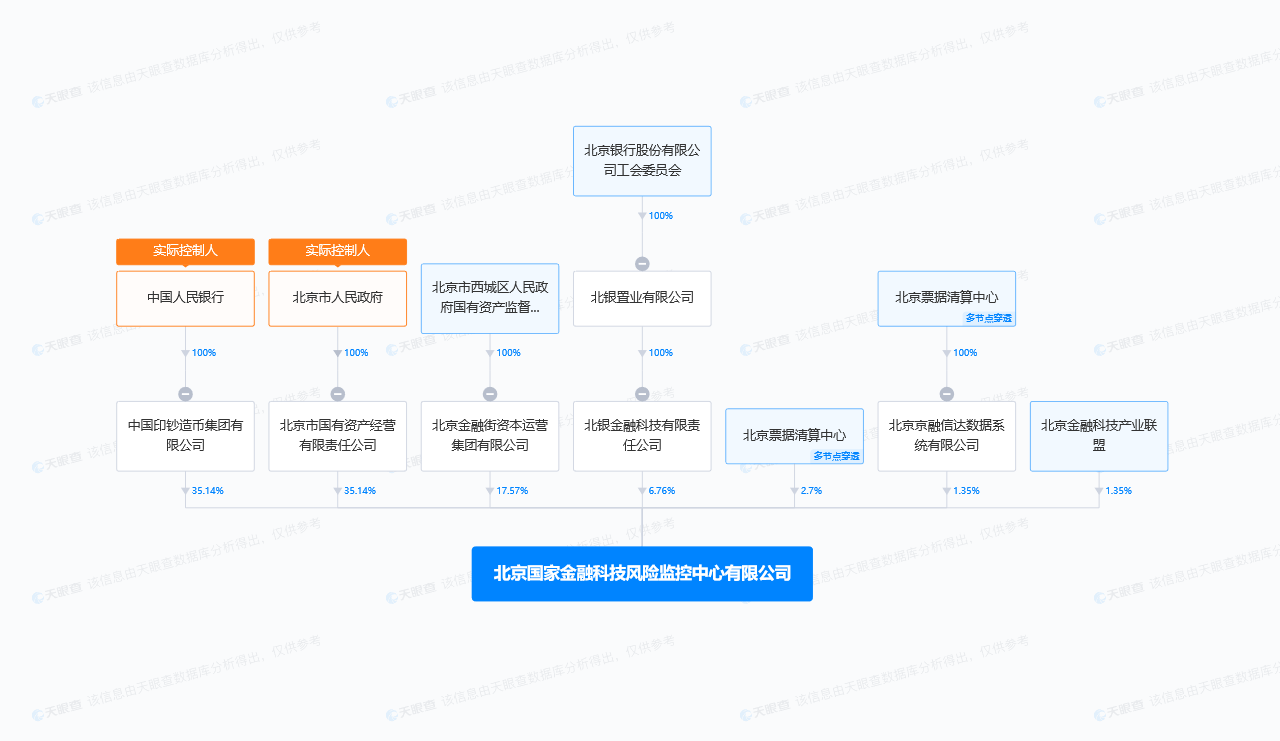The image size is (1280, 741).
Task: Click 1.35% under 北京京融信达数据系统
Action: coord(966,491)
